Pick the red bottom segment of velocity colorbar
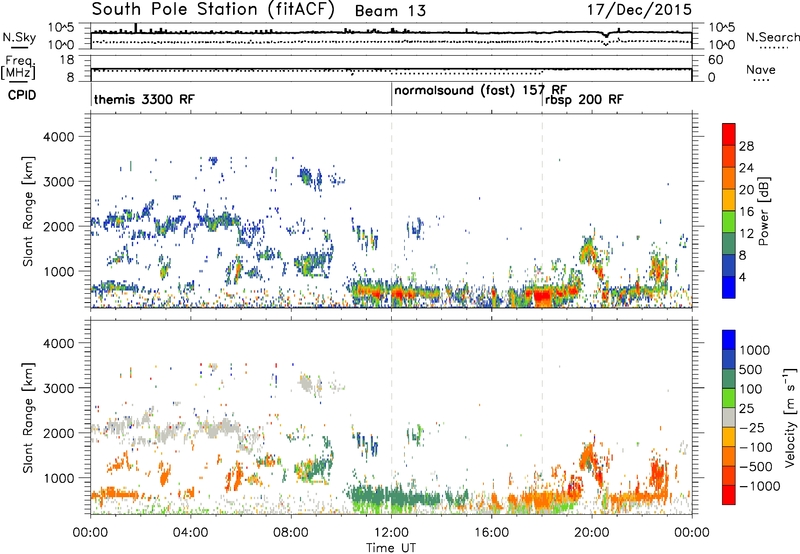The width and height of the screenshot is (800, 554). point(729,495)
